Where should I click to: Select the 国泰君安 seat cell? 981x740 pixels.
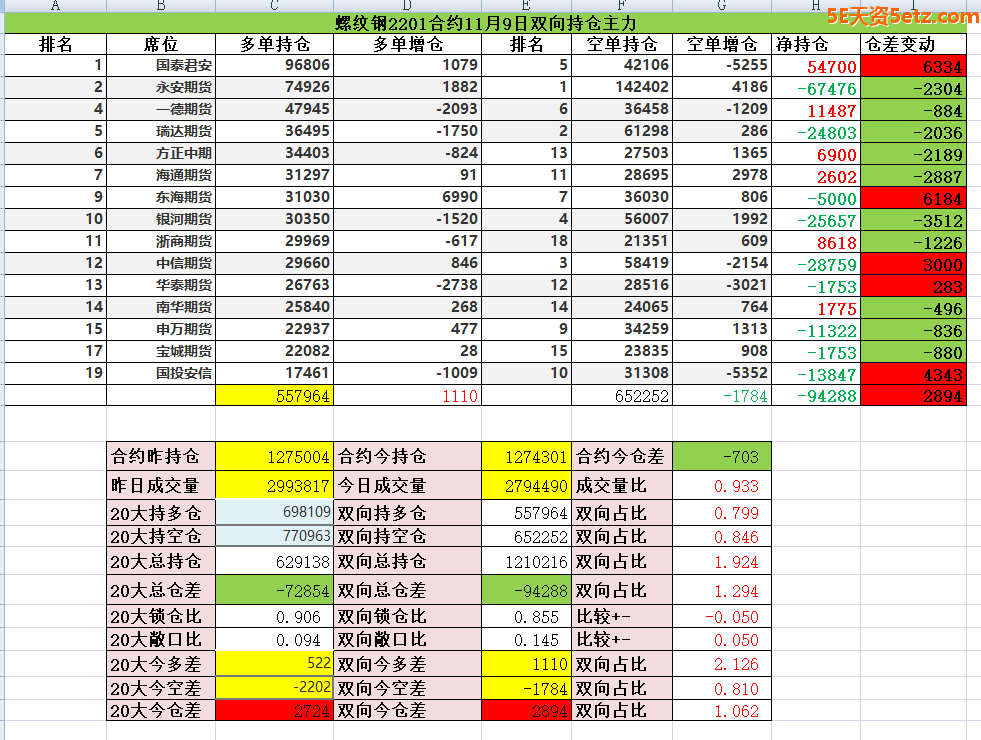click(x=161, y=66)
